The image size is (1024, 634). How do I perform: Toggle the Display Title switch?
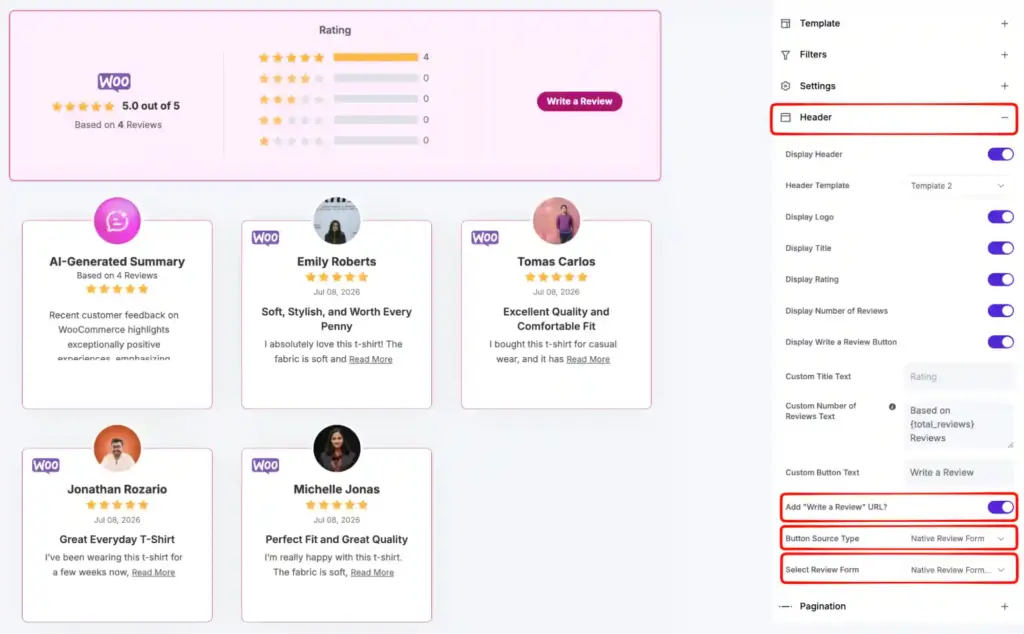[1000, 248]
